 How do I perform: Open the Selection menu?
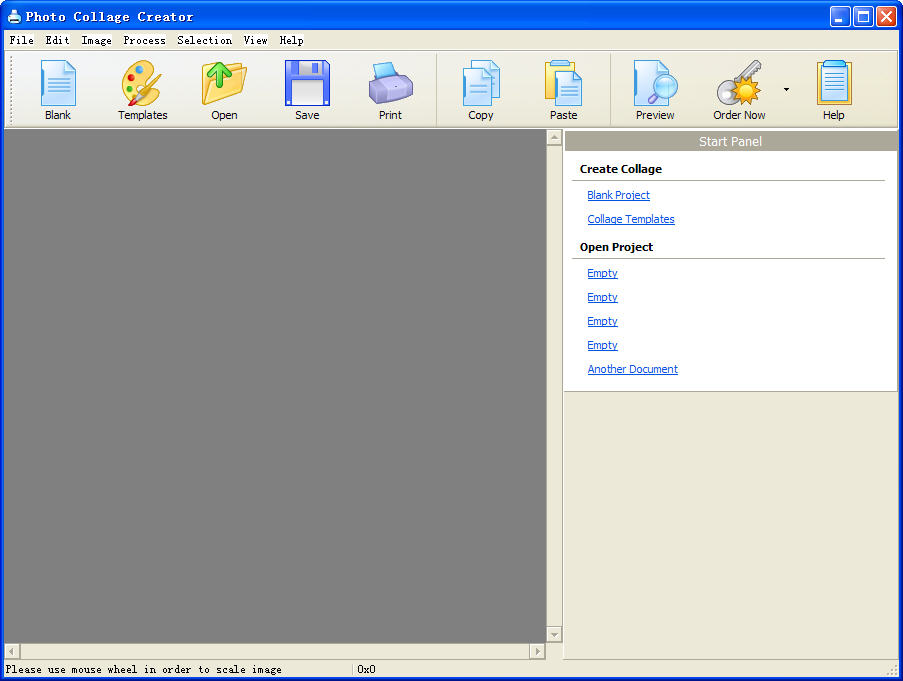tap(204, 41)
